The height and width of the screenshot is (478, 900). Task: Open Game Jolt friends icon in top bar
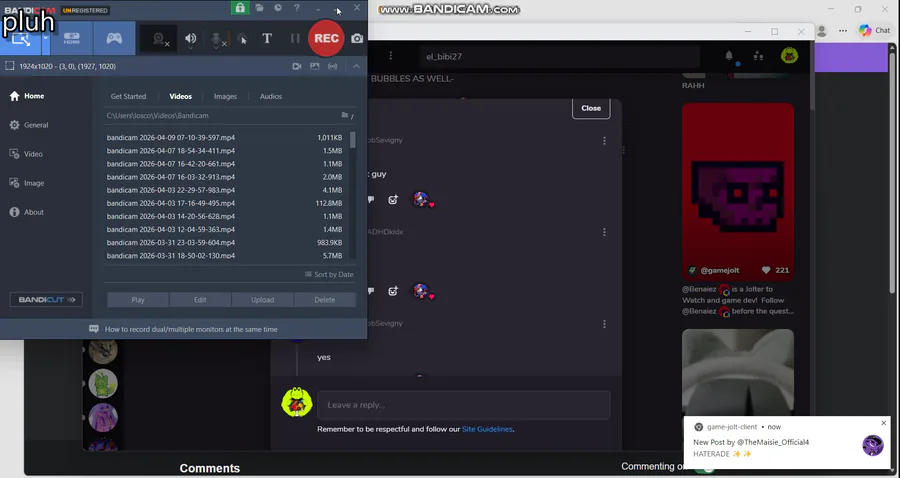(x=758, y=56)
